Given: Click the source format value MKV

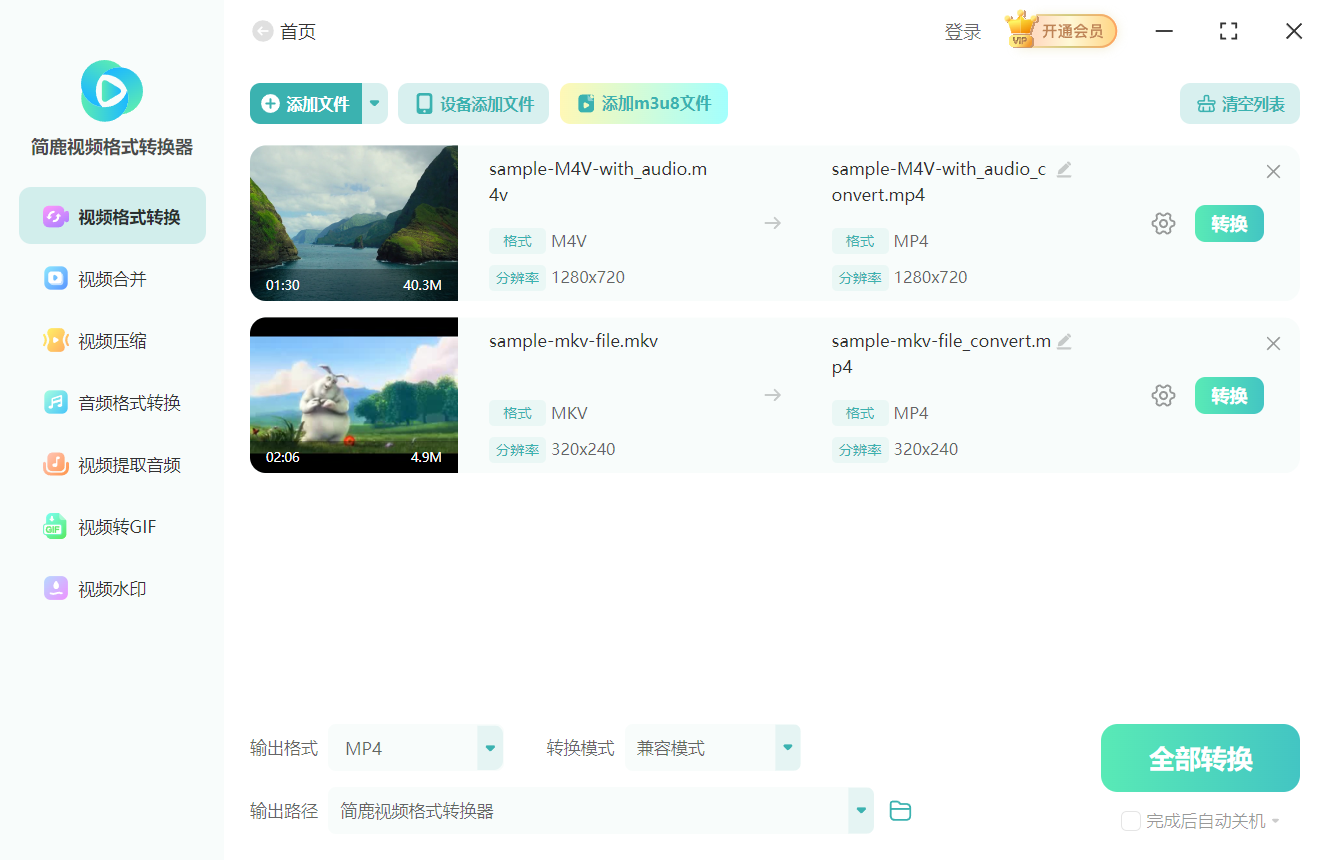Looking at the screenshot, I should (569, 413).
